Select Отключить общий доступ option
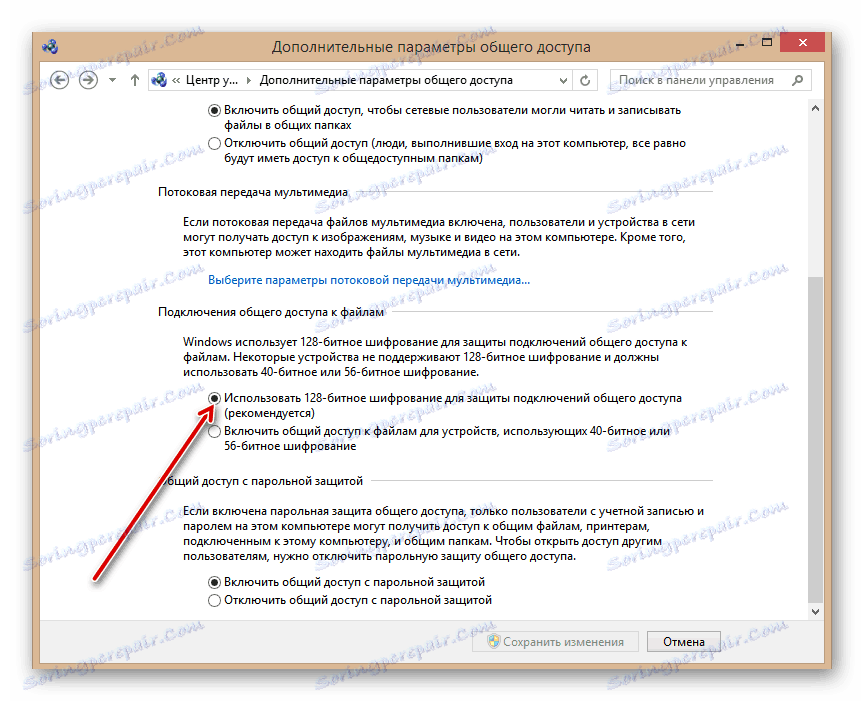Image resolution: width=864 pixels, height=701 pixels. 216,143
